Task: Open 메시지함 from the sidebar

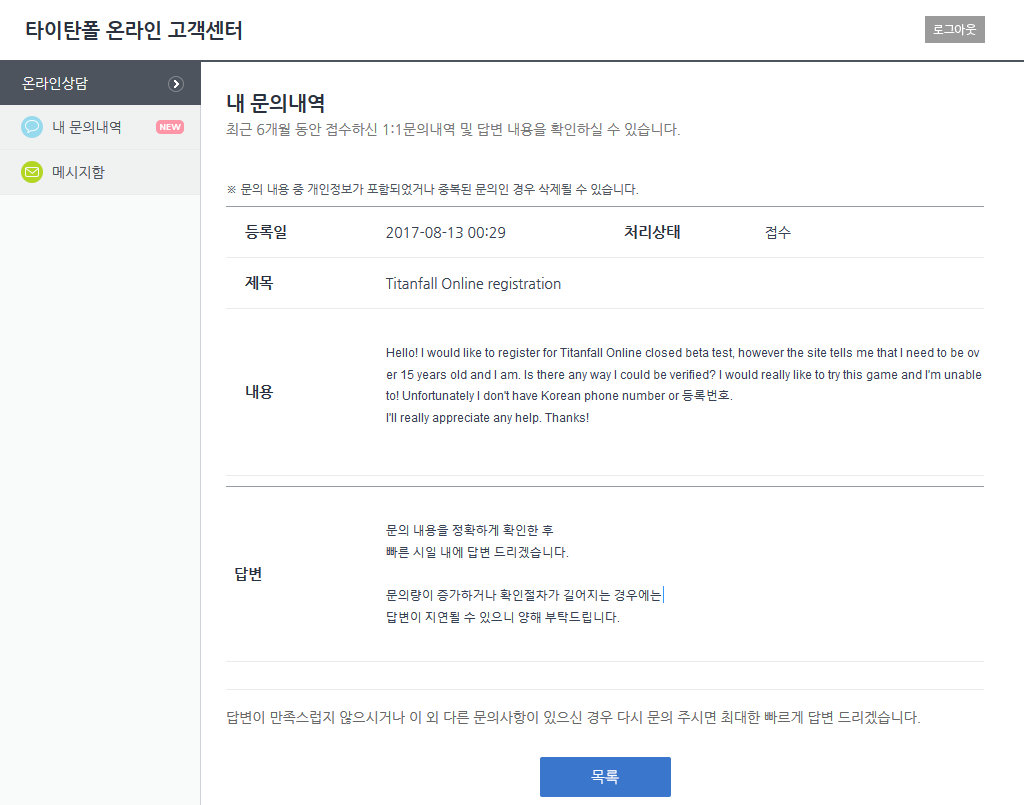Action: coord(78,173)
